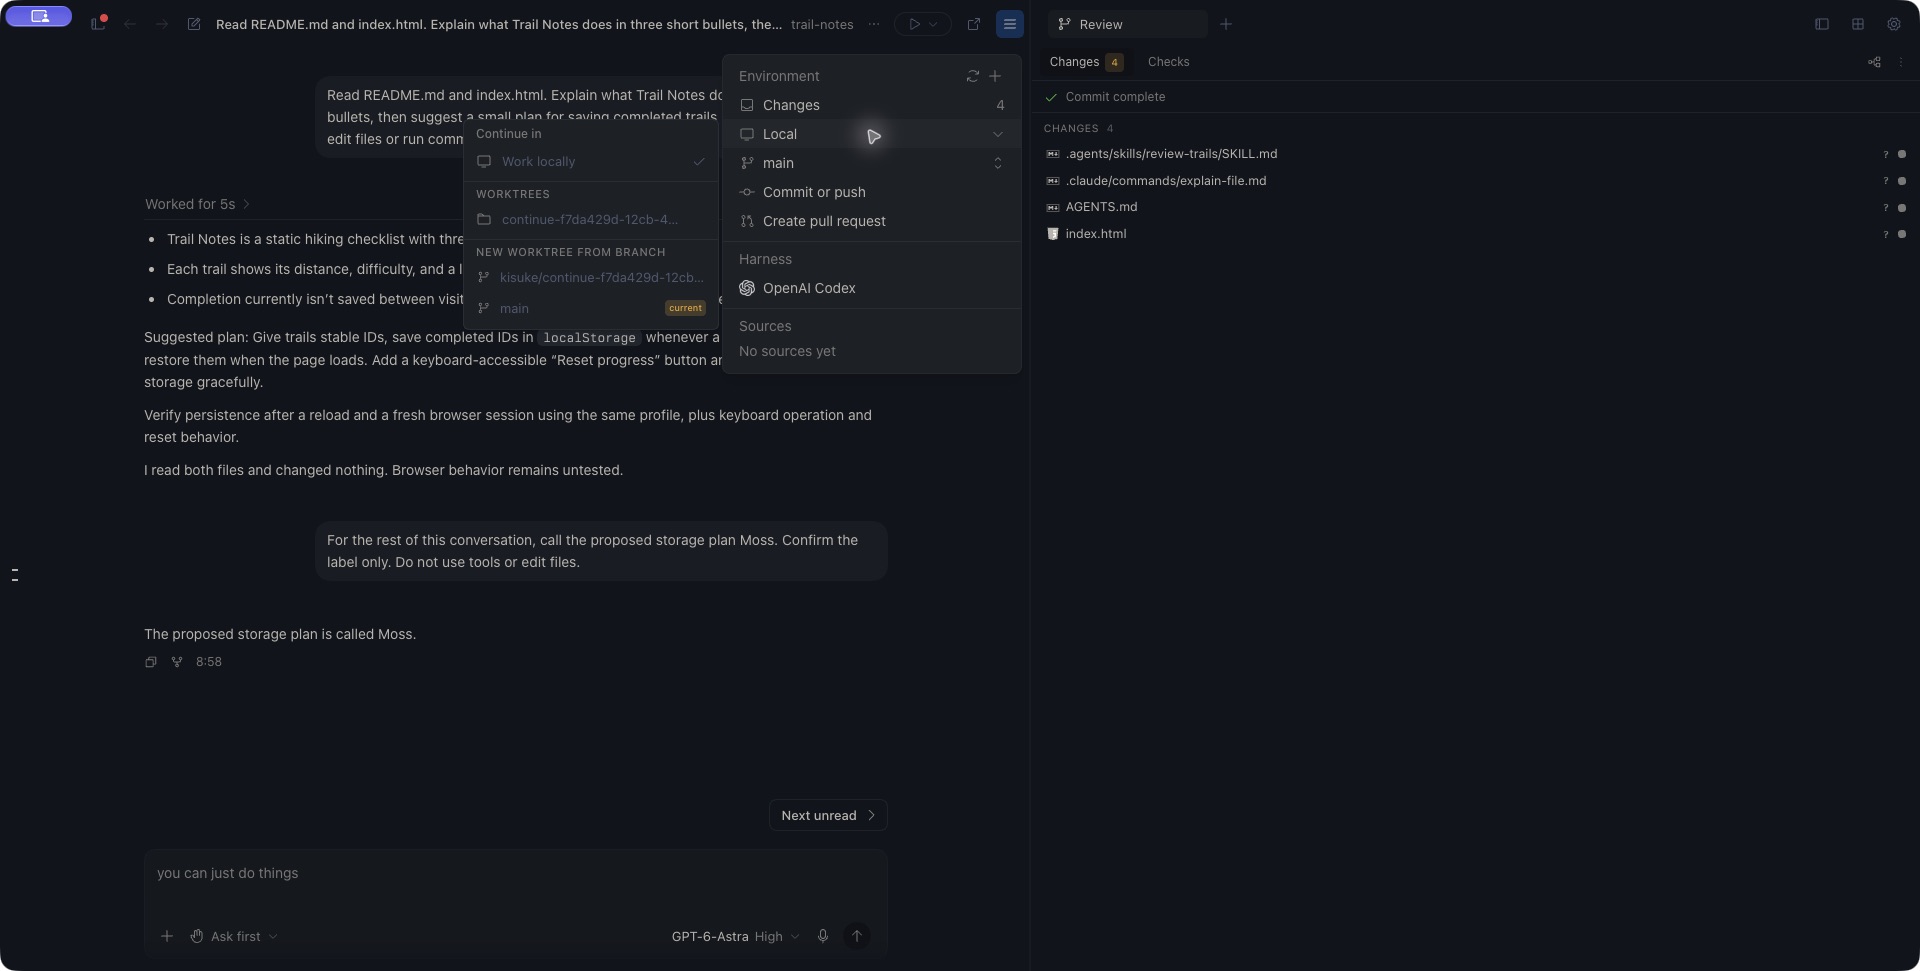
Task: Click status dot for SKILL.md row
Action: coord(1902,154)
